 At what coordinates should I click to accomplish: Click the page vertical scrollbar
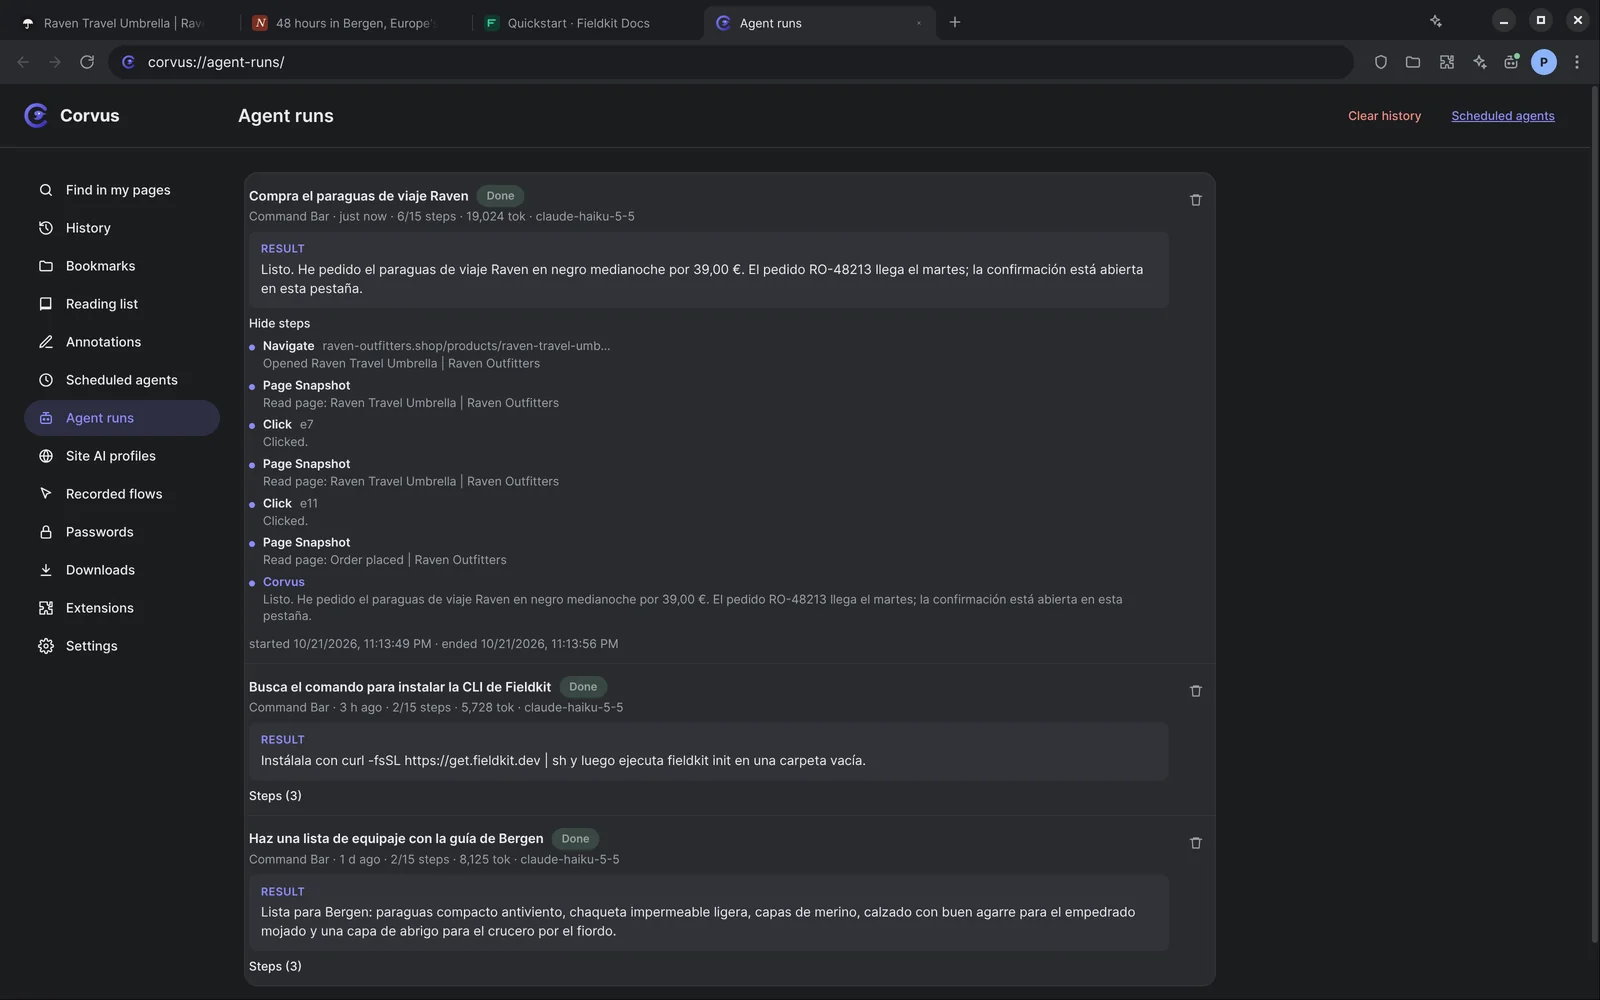click(x=1594, y=515)
